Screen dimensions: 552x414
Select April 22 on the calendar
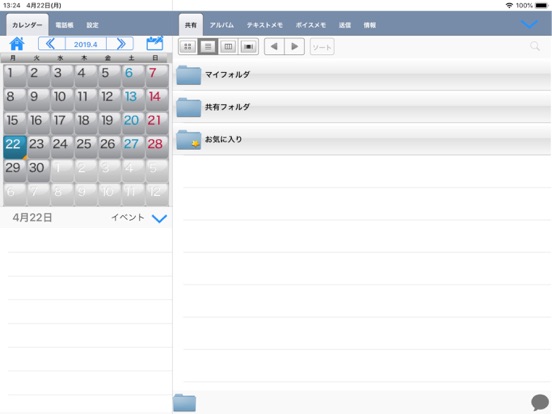[15, 146]
